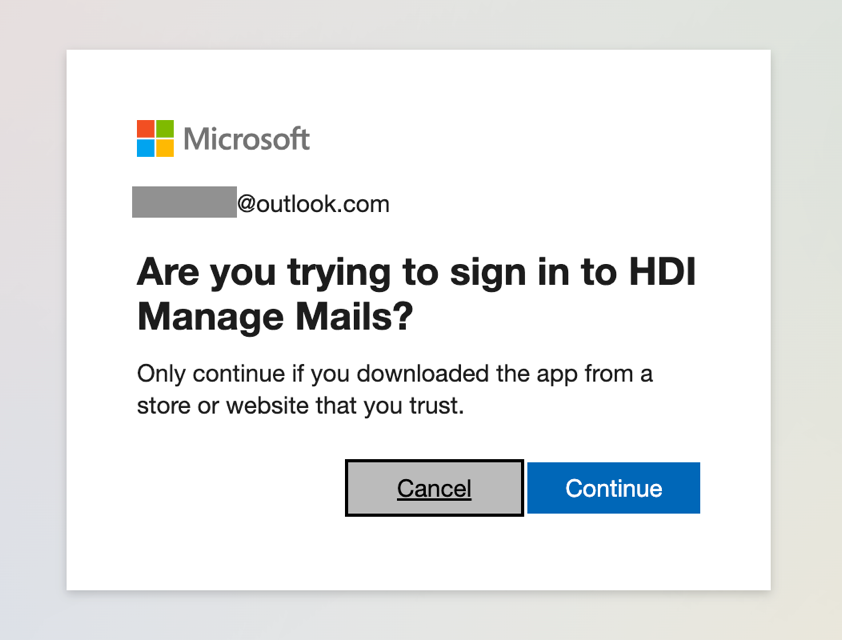Click "Only continue if you downloaded" text

click(313, 374)
